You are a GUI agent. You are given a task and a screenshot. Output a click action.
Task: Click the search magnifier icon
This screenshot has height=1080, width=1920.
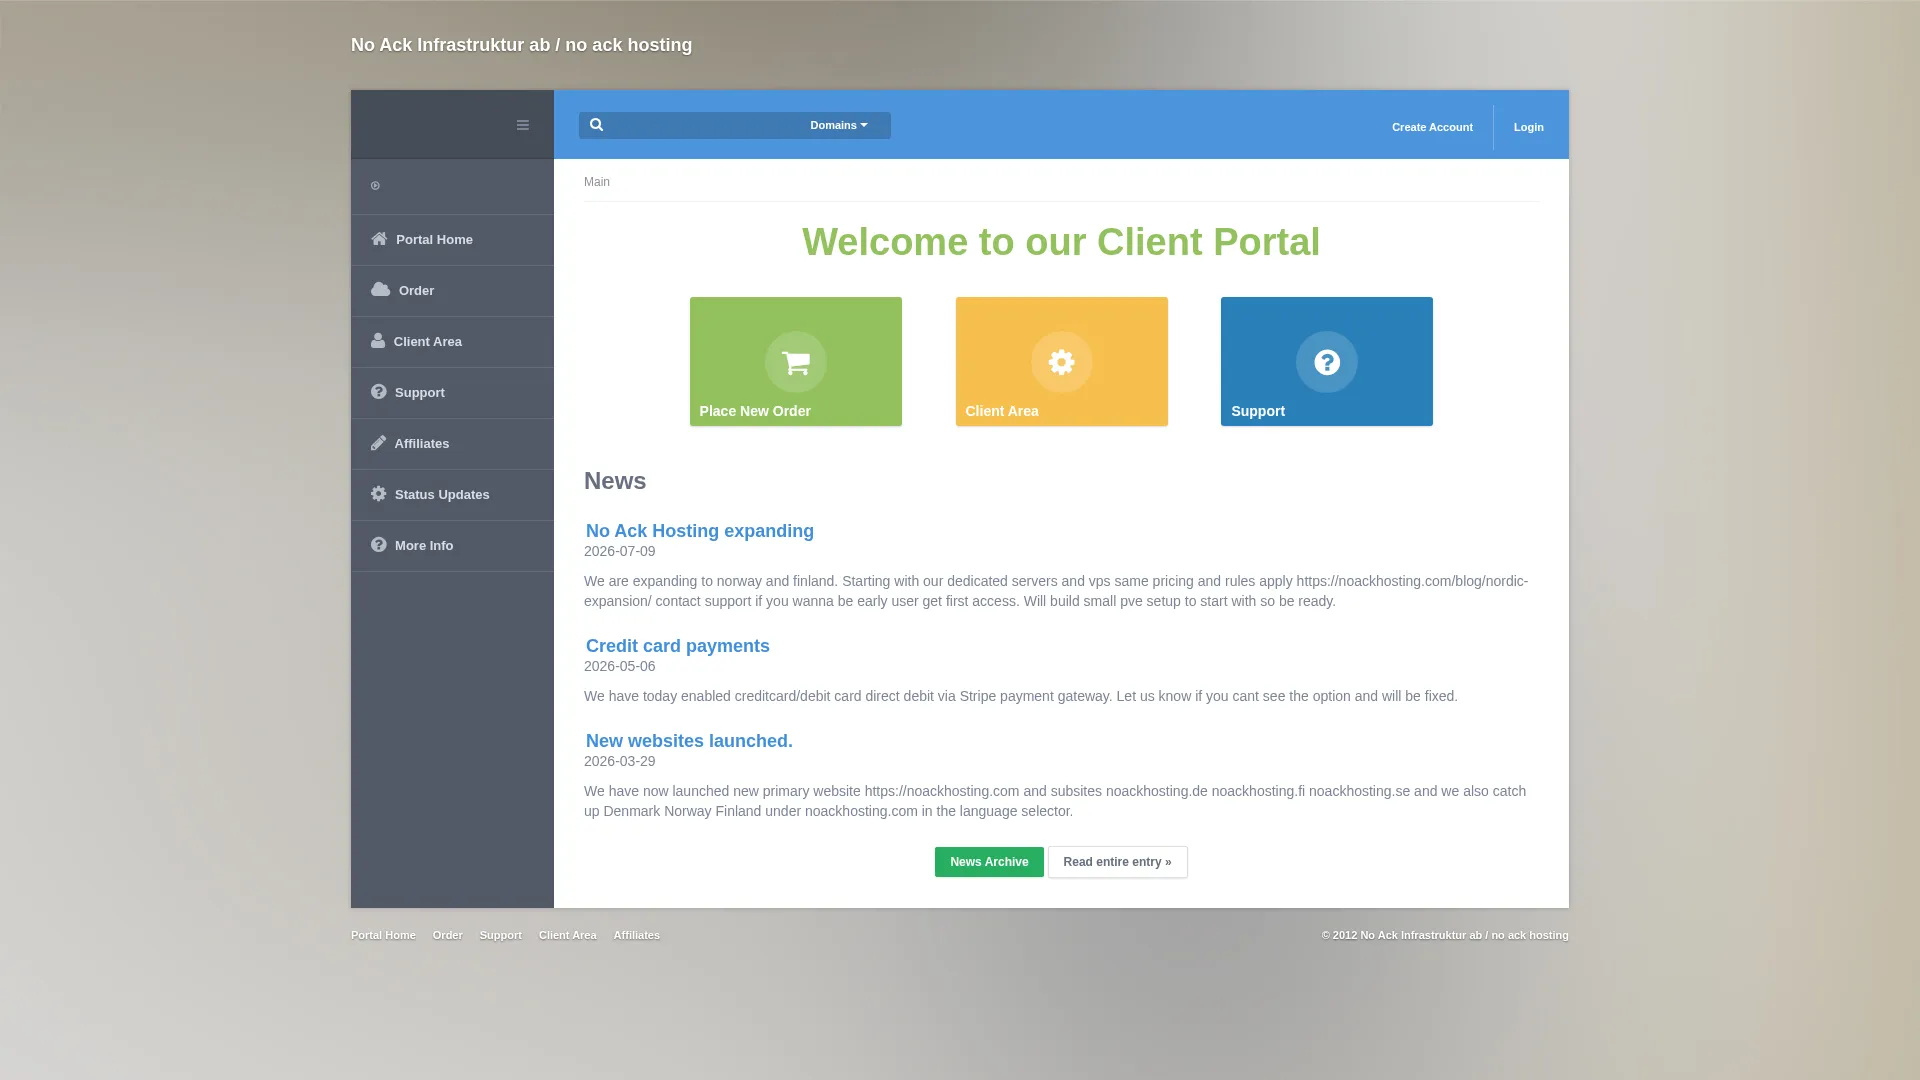[596, 125]
